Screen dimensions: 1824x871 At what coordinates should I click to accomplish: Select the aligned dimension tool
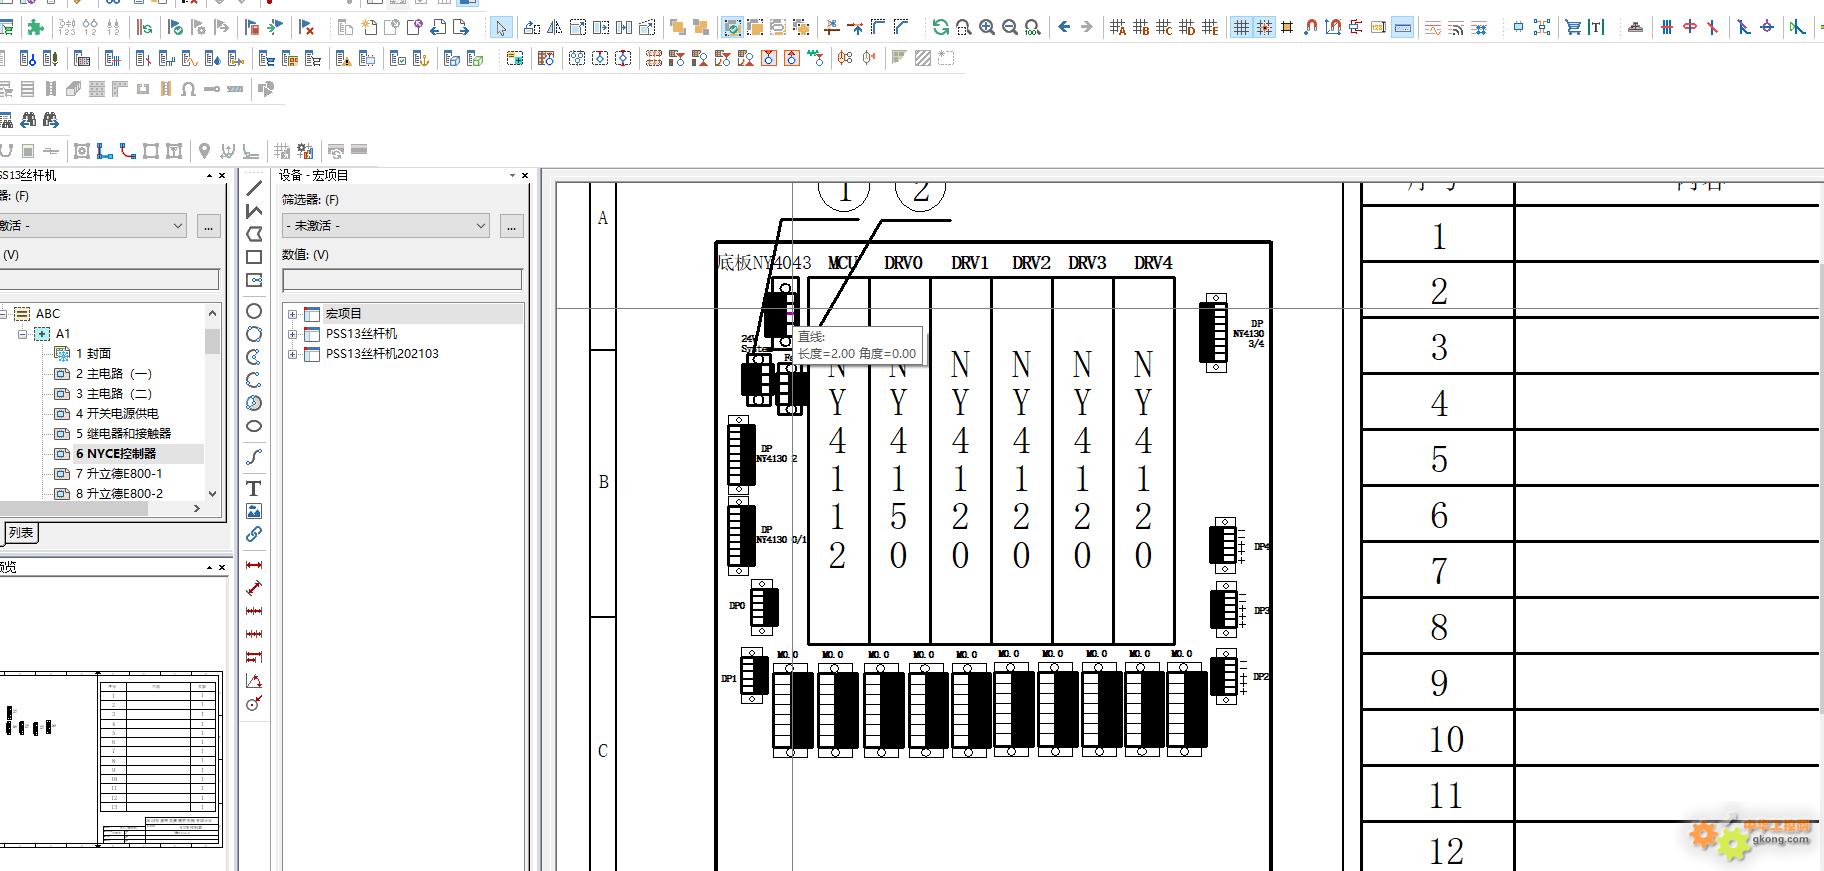click(254, 588)
